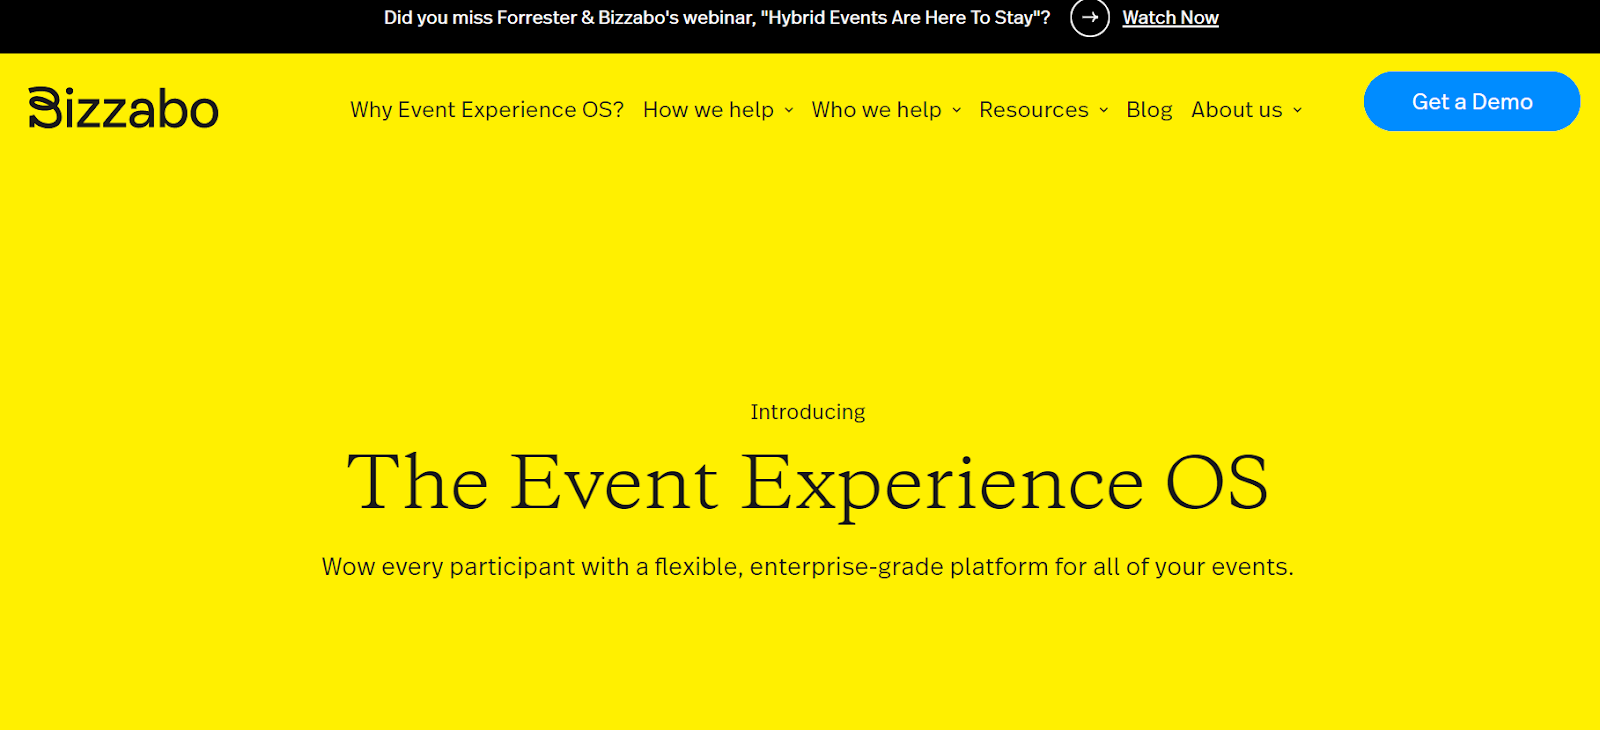Open the Watch Now link
The image size is (1600, 730).
(x=1170, y=17)
